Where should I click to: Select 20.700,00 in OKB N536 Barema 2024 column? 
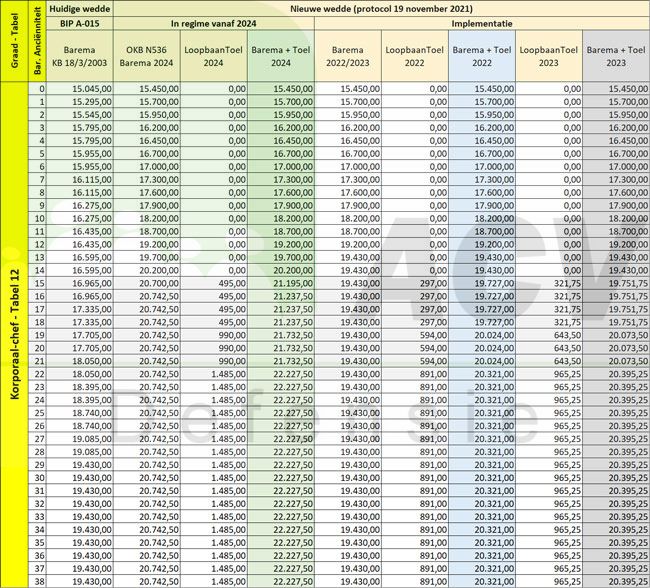point(147,283)
